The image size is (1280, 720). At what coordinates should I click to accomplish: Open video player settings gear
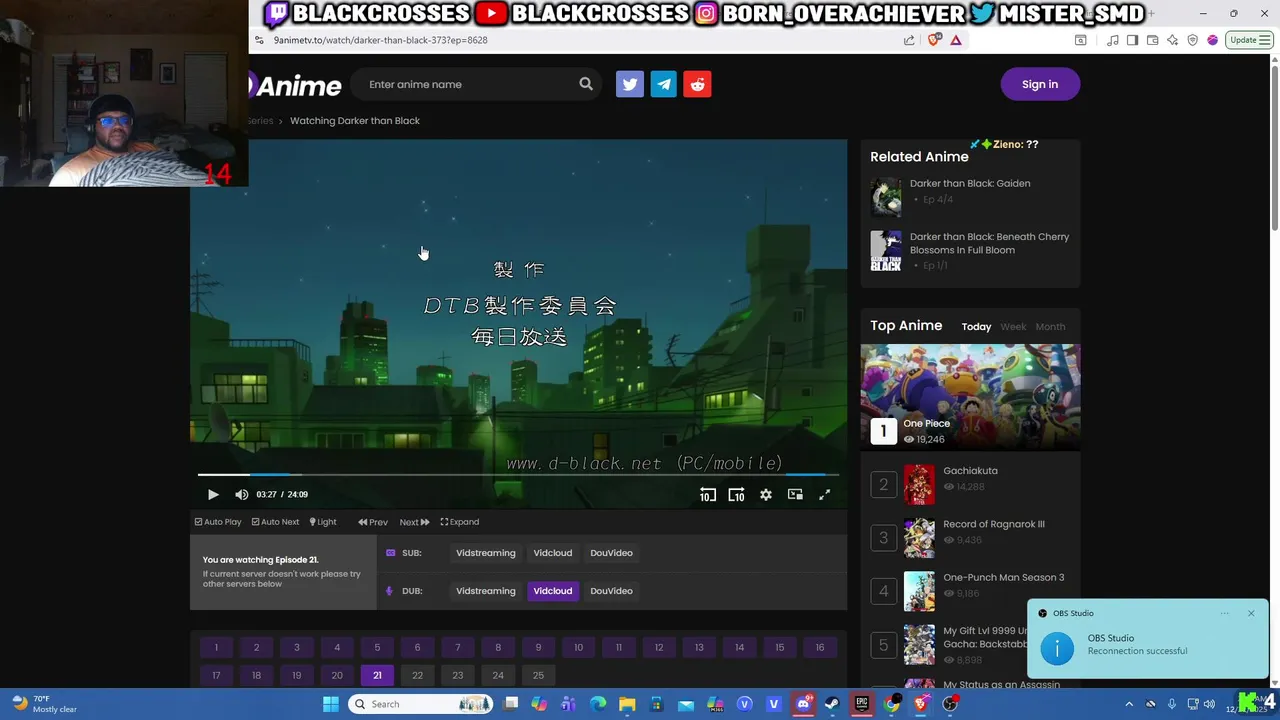click(766, 494)
